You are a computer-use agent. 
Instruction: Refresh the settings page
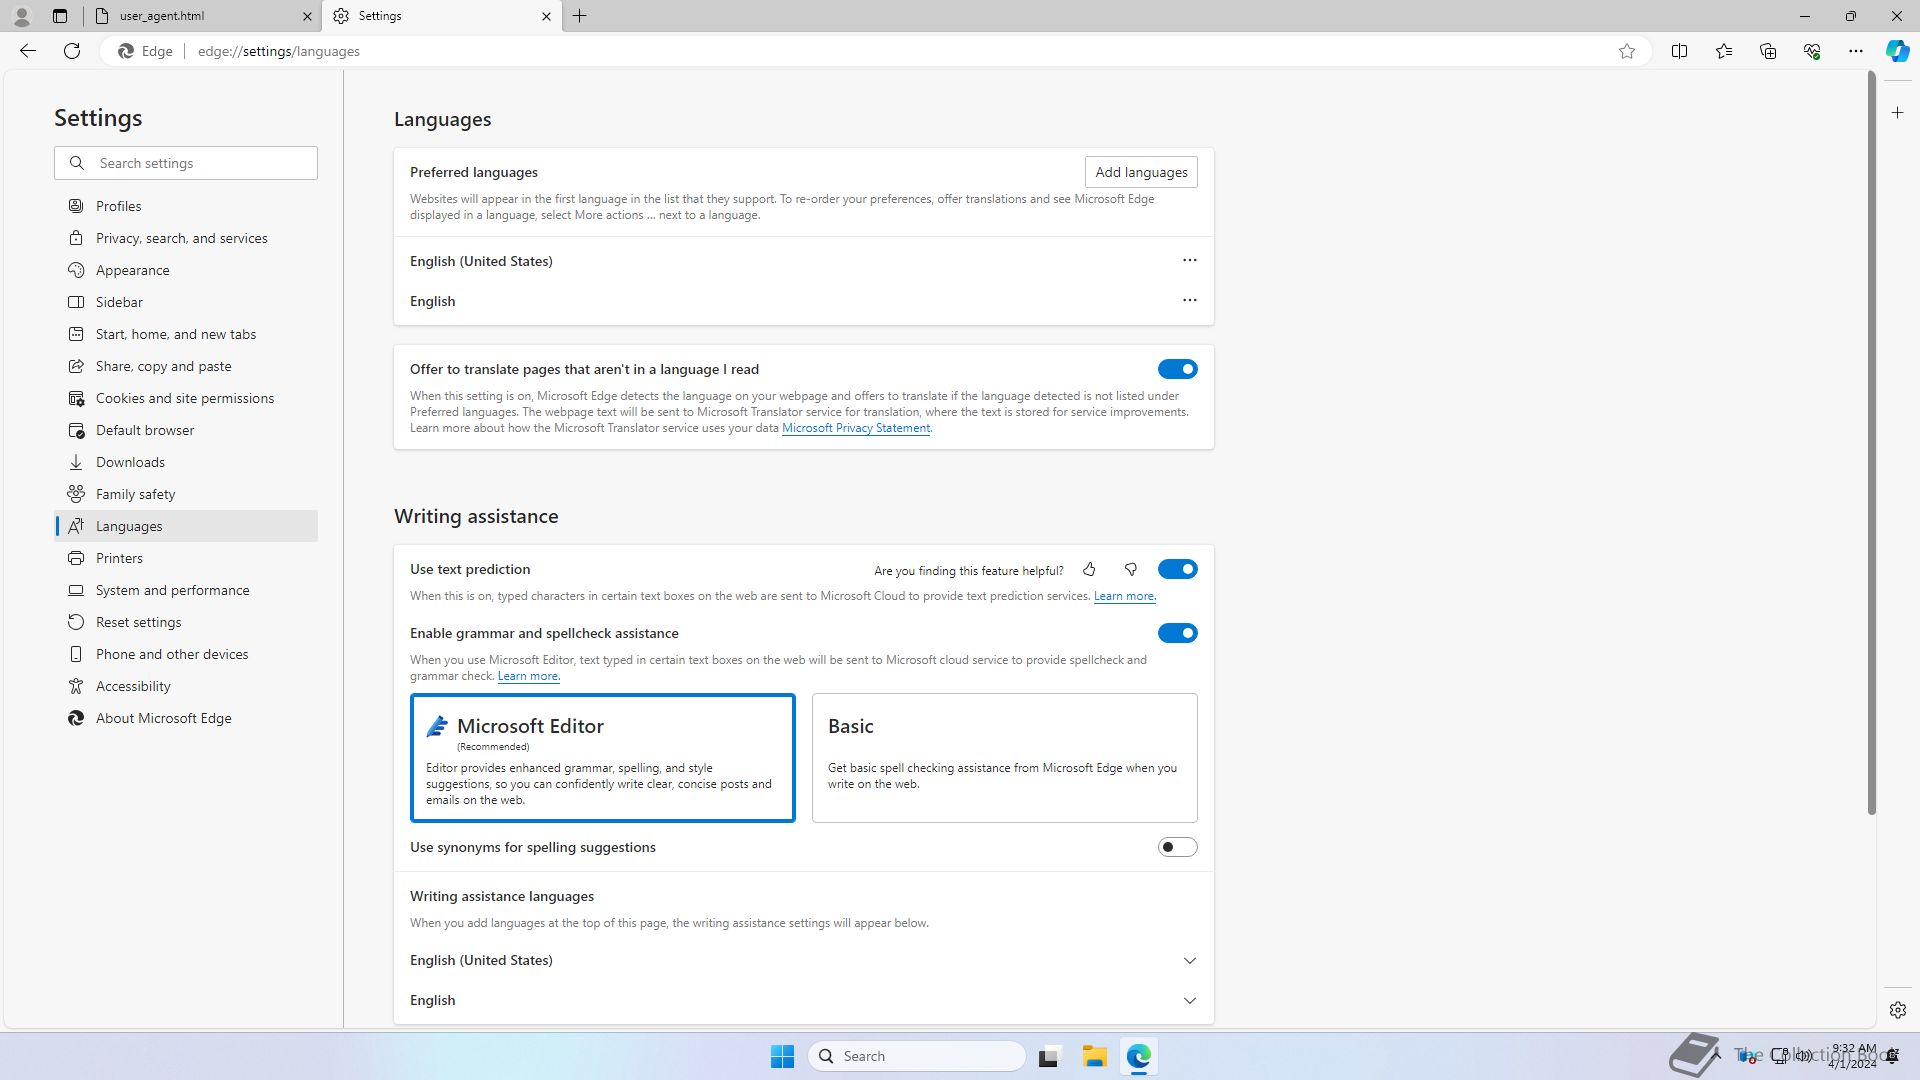tap(72, 51)
